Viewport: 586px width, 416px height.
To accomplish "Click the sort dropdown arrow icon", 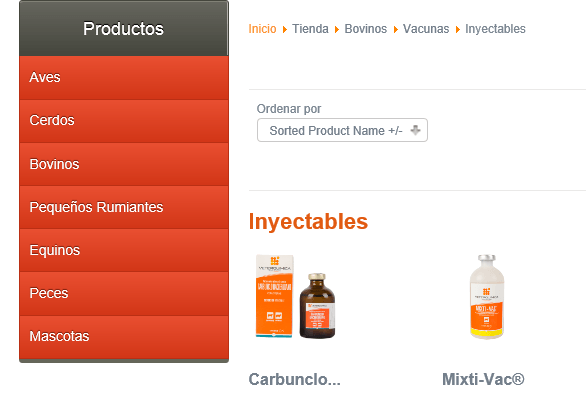I will click(x=415, y=130).
